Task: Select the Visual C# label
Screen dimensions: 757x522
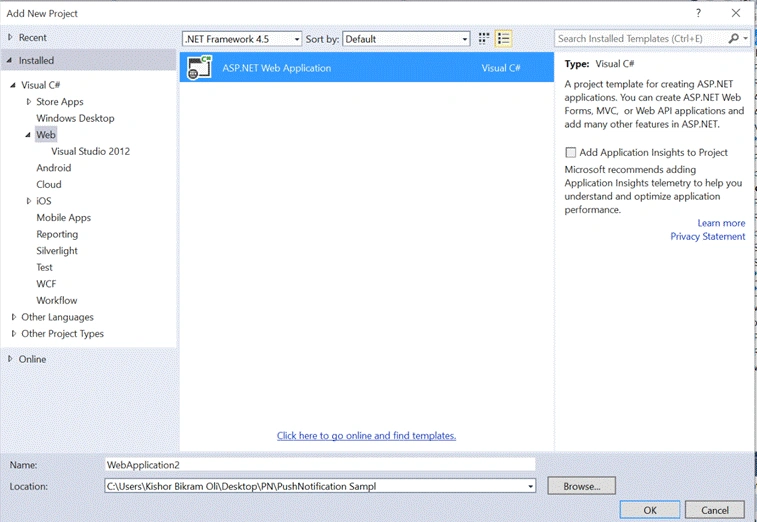Action: [41, 85]
